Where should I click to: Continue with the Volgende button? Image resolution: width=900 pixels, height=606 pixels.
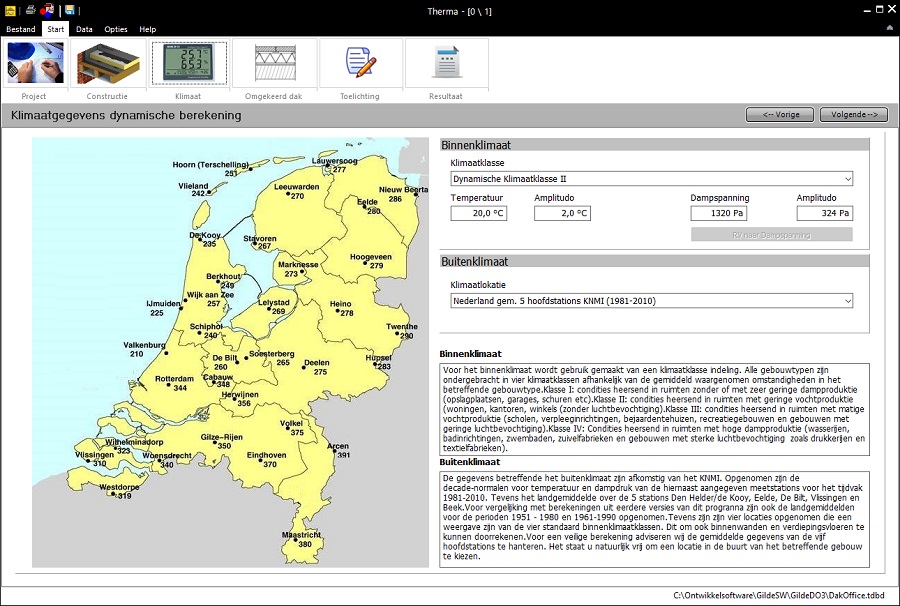854,115
